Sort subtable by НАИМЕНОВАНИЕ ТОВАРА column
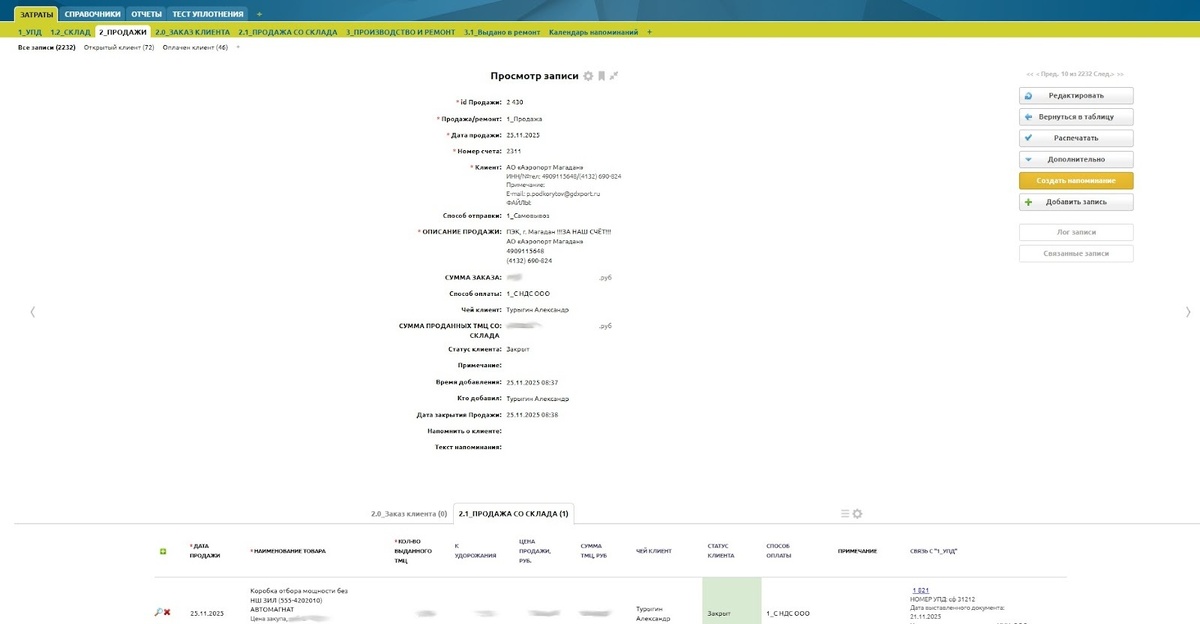 coord(288,551)
